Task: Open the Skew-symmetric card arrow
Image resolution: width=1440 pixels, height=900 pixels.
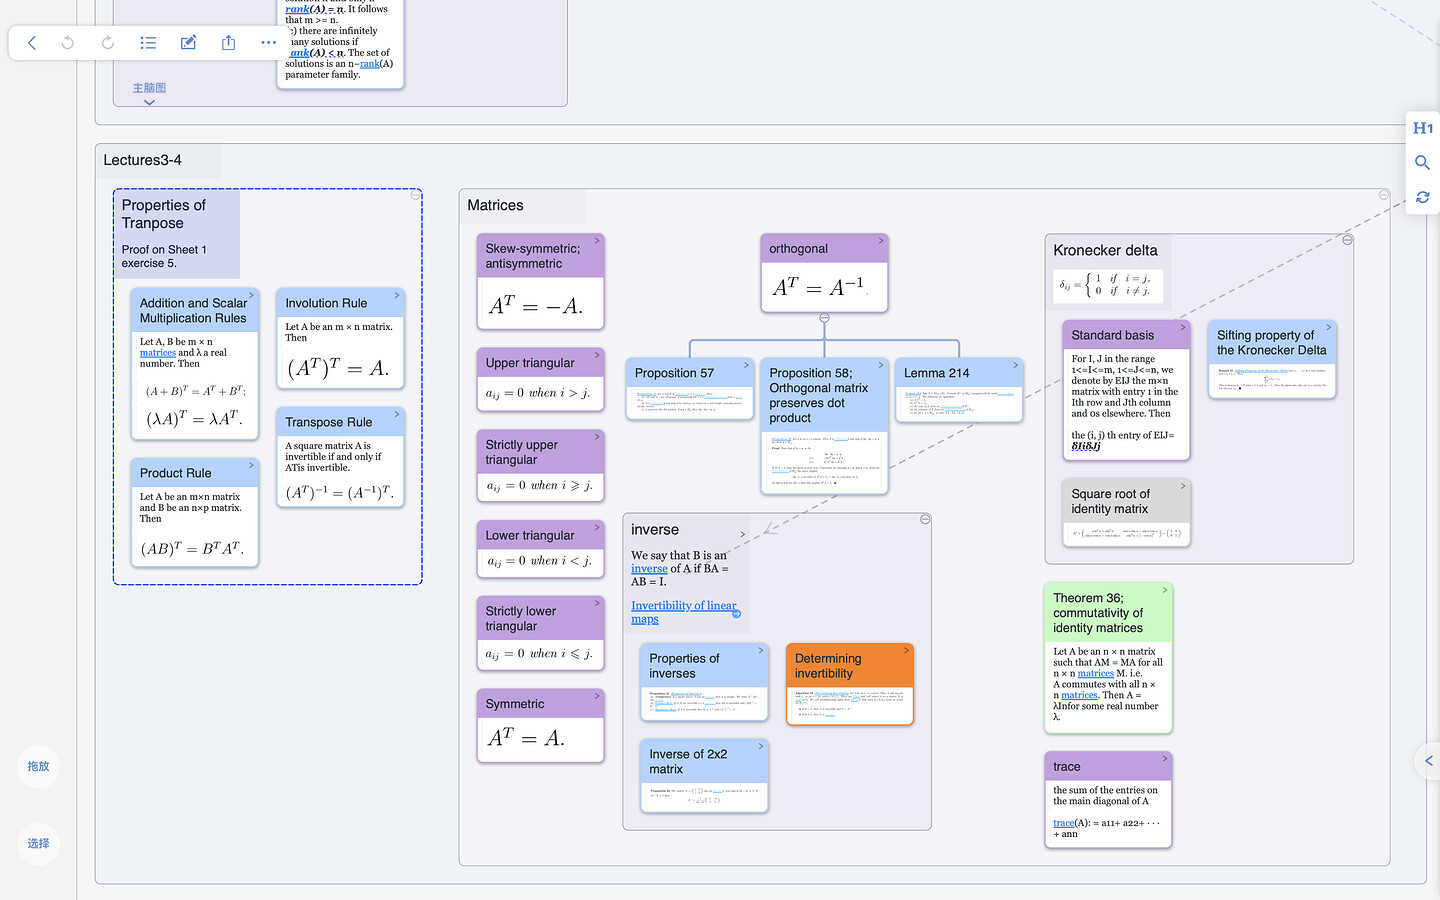Action: click(597, 240)
